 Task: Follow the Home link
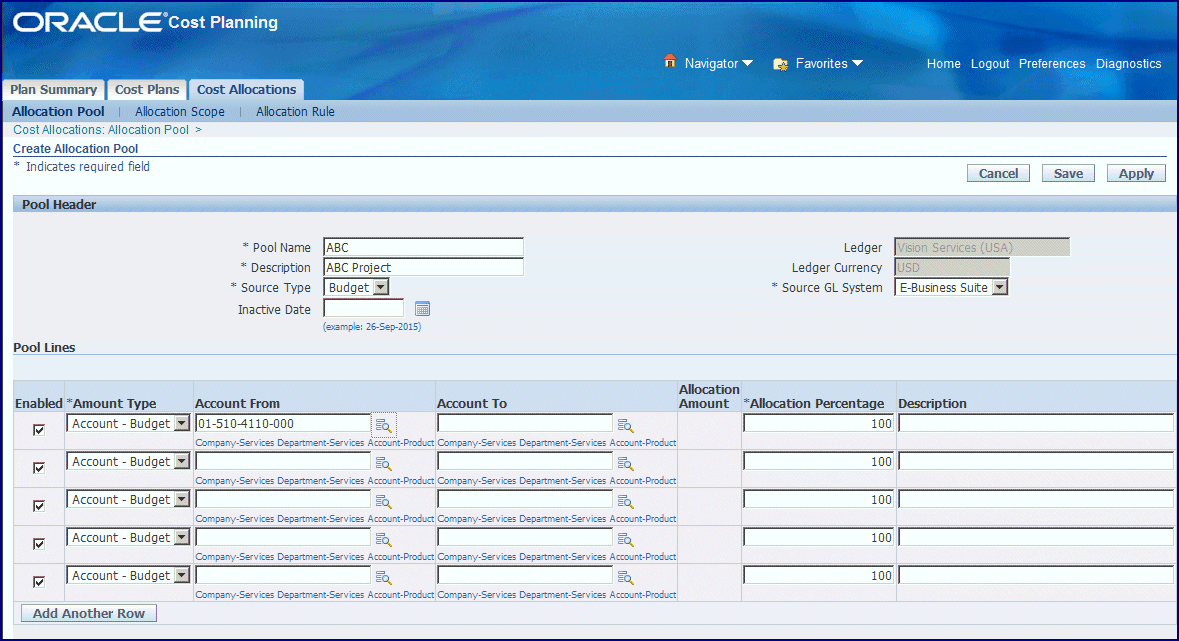pyautogui.click(x=944, y=64)
